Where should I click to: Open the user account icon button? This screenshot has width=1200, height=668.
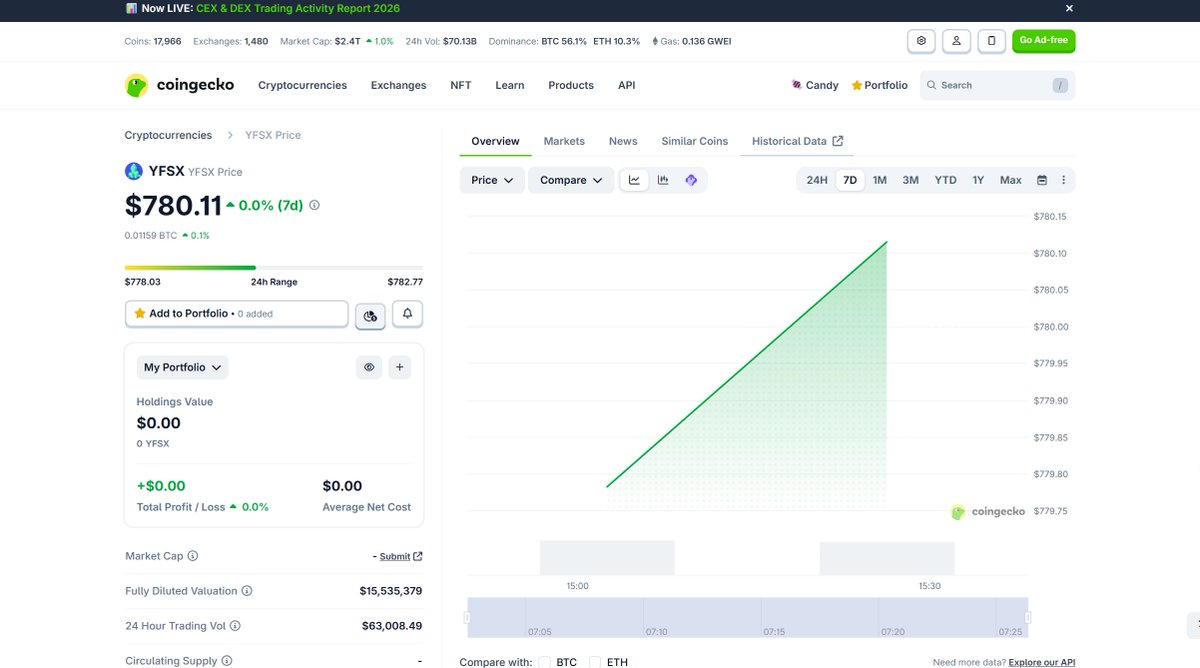coord(956,41)
